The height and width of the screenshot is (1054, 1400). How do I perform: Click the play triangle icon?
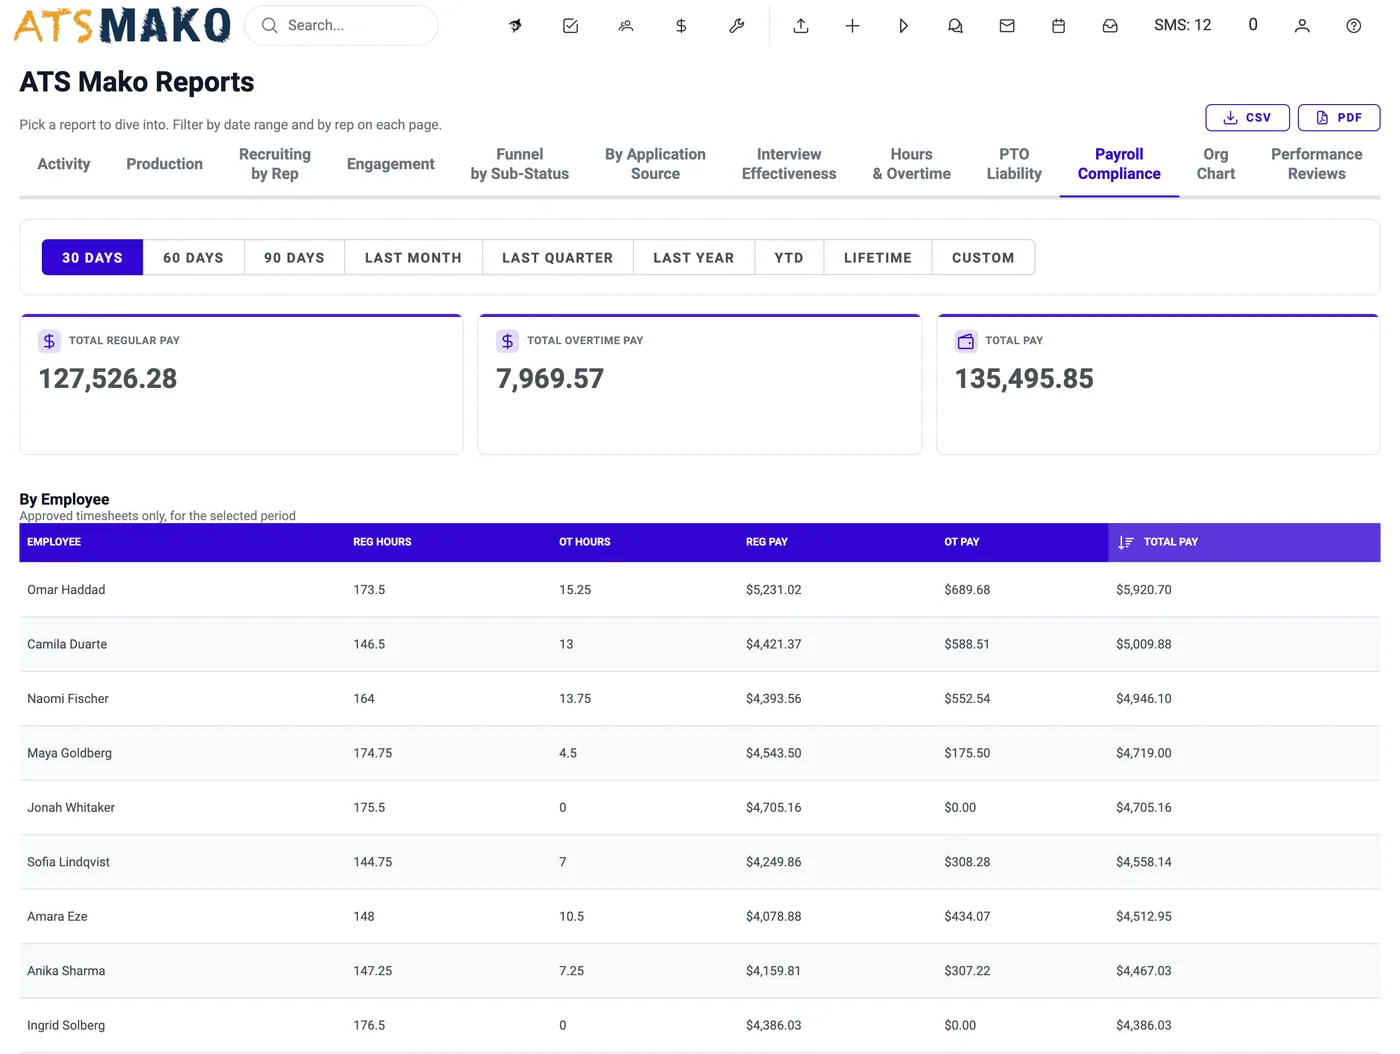pyautogui.click(x=904, y=26)
